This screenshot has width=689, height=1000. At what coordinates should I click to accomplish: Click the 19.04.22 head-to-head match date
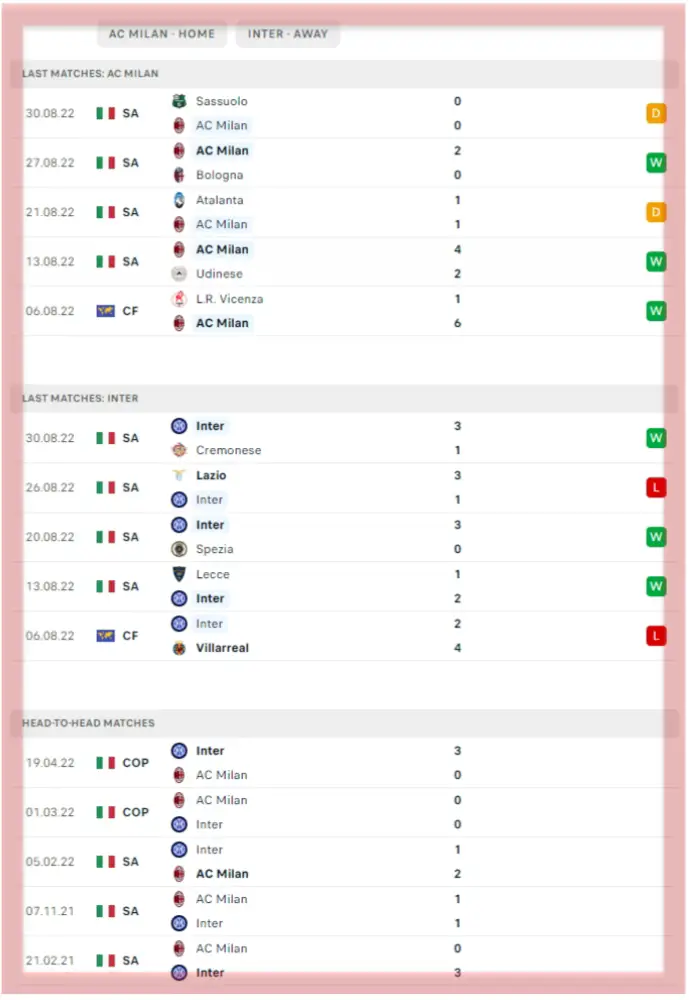pos(50,763)
